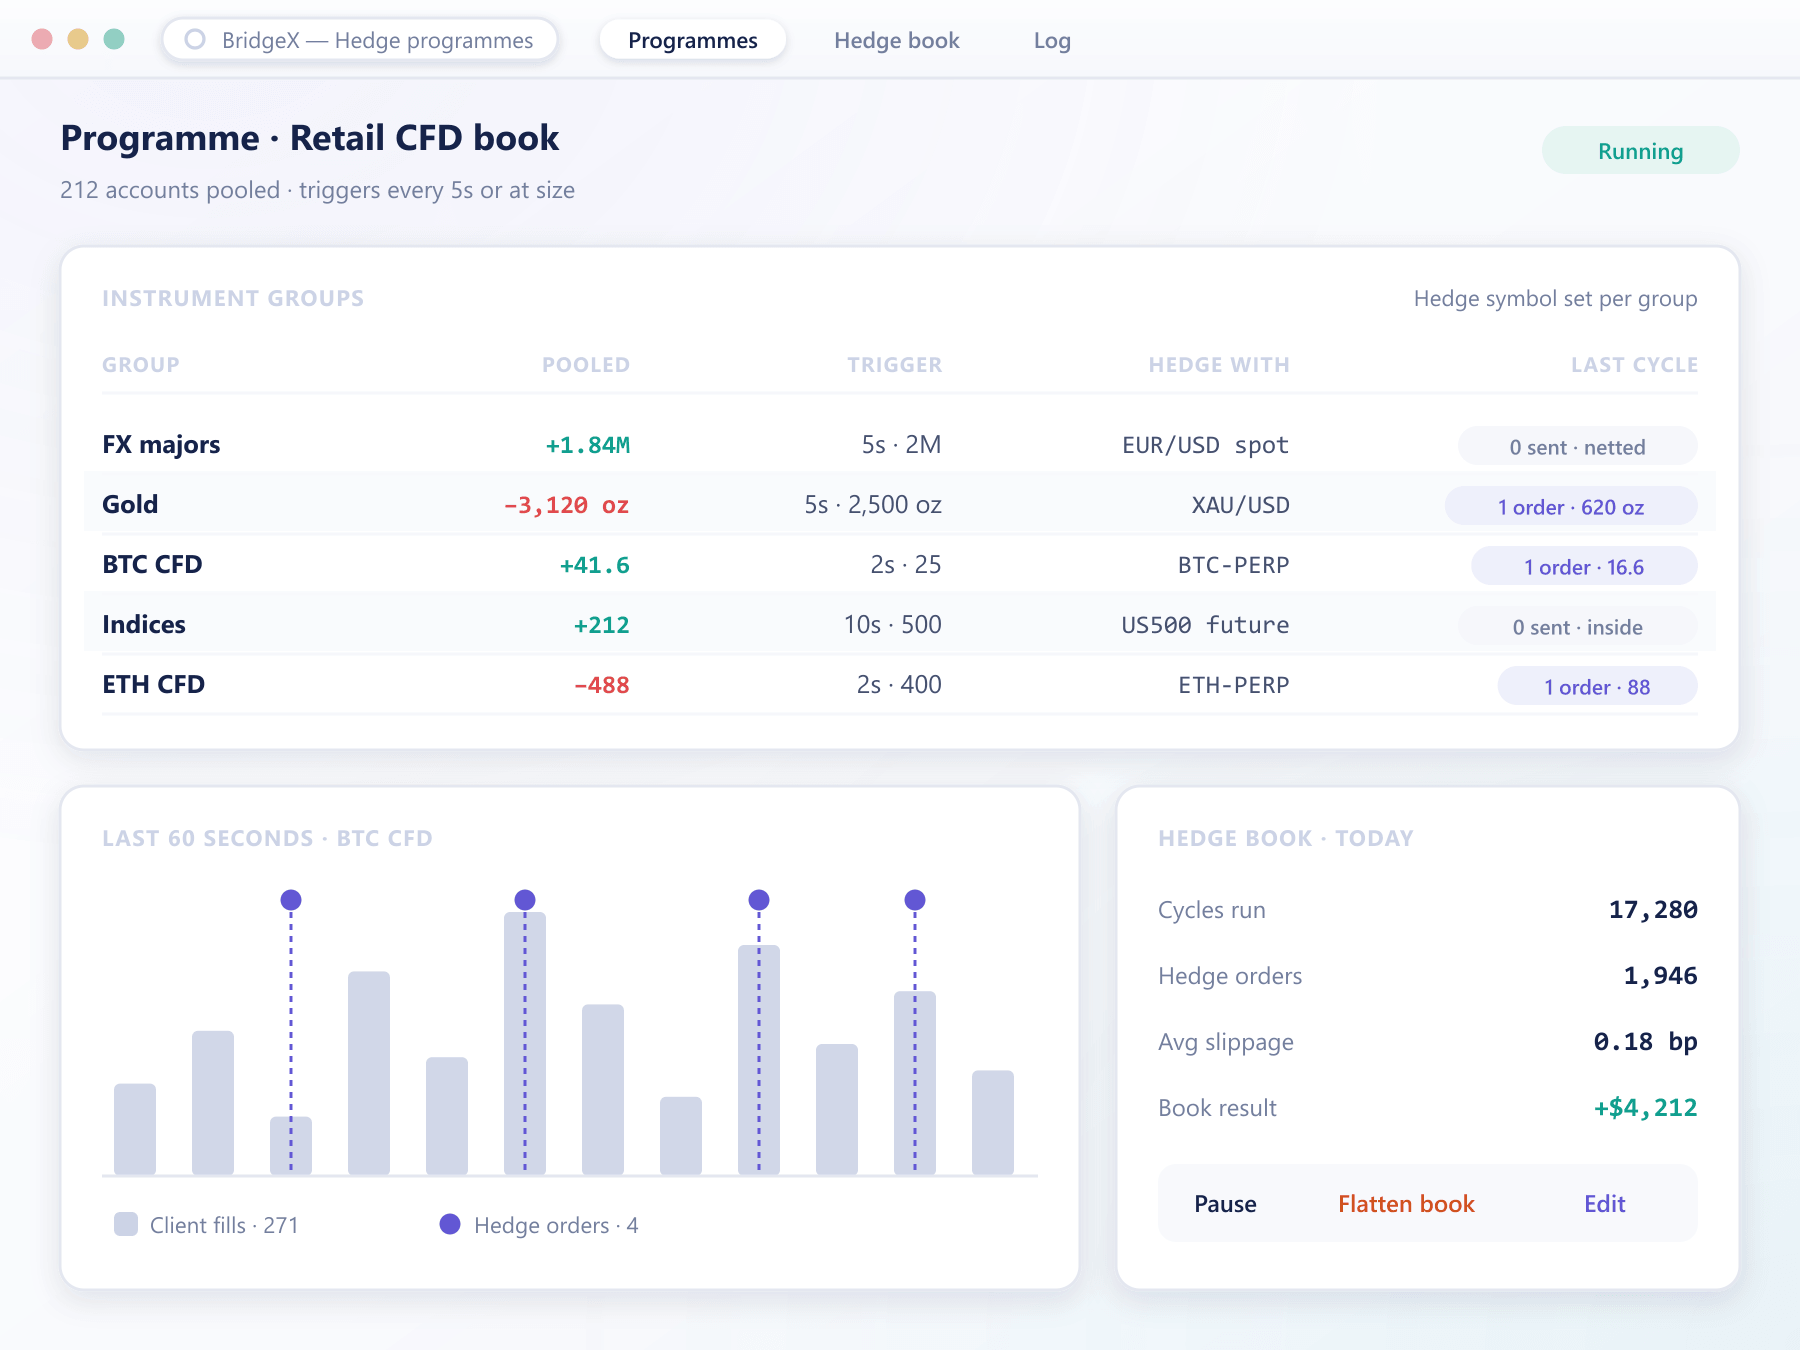Click the "5s · 2,500 oz" trigger value
The image size is (1800, 1350).
coord(873,505)
